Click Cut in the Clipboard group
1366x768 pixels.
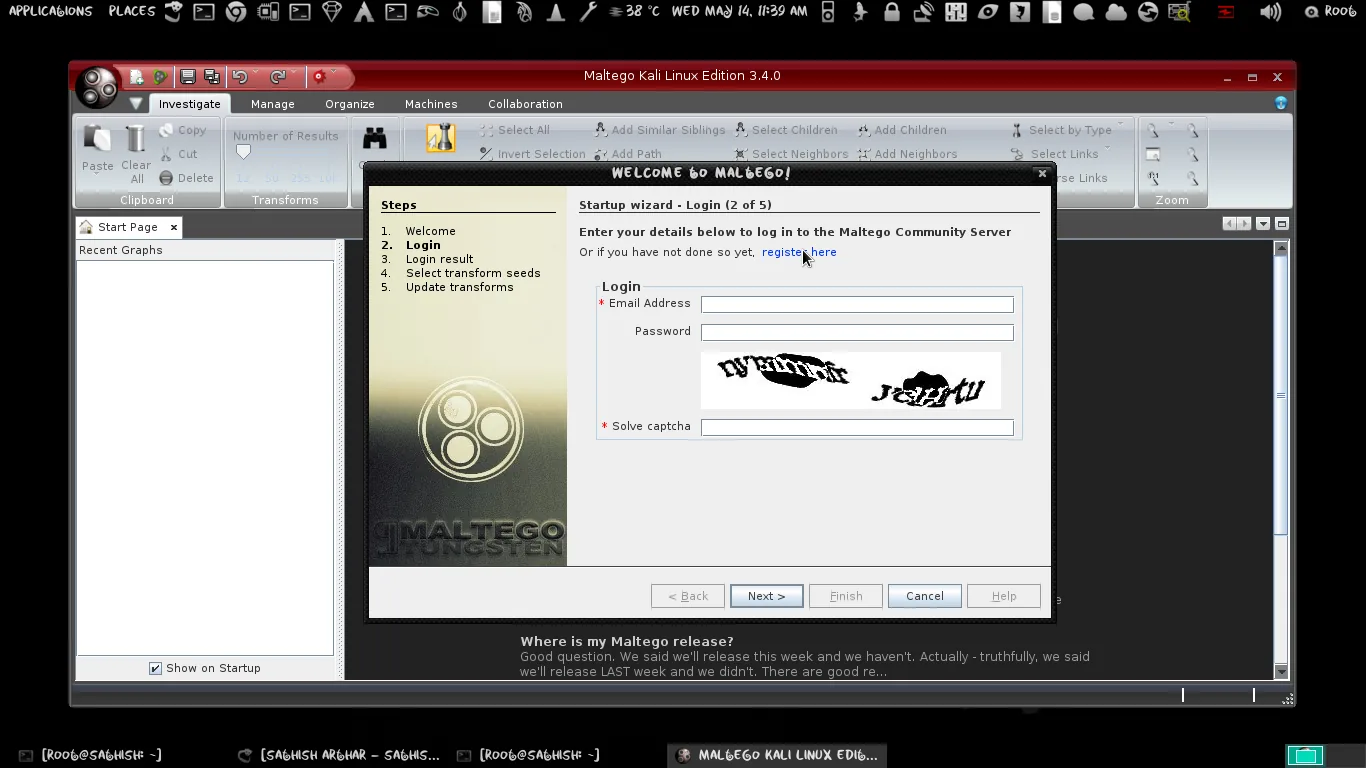point(179,154)
